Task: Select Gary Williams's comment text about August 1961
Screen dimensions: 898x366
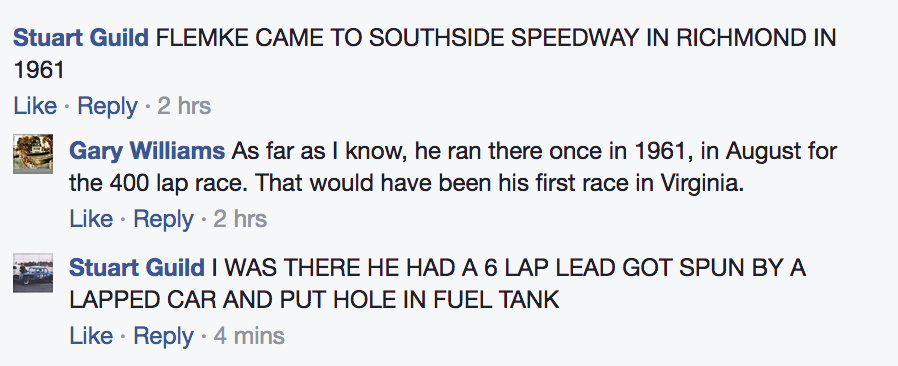Action: [454, 168]
